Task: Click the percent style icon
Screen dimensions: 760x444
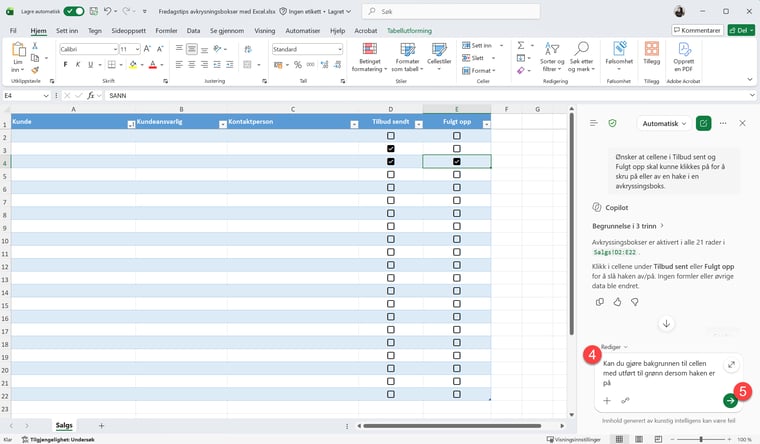Action: point(298,64)
